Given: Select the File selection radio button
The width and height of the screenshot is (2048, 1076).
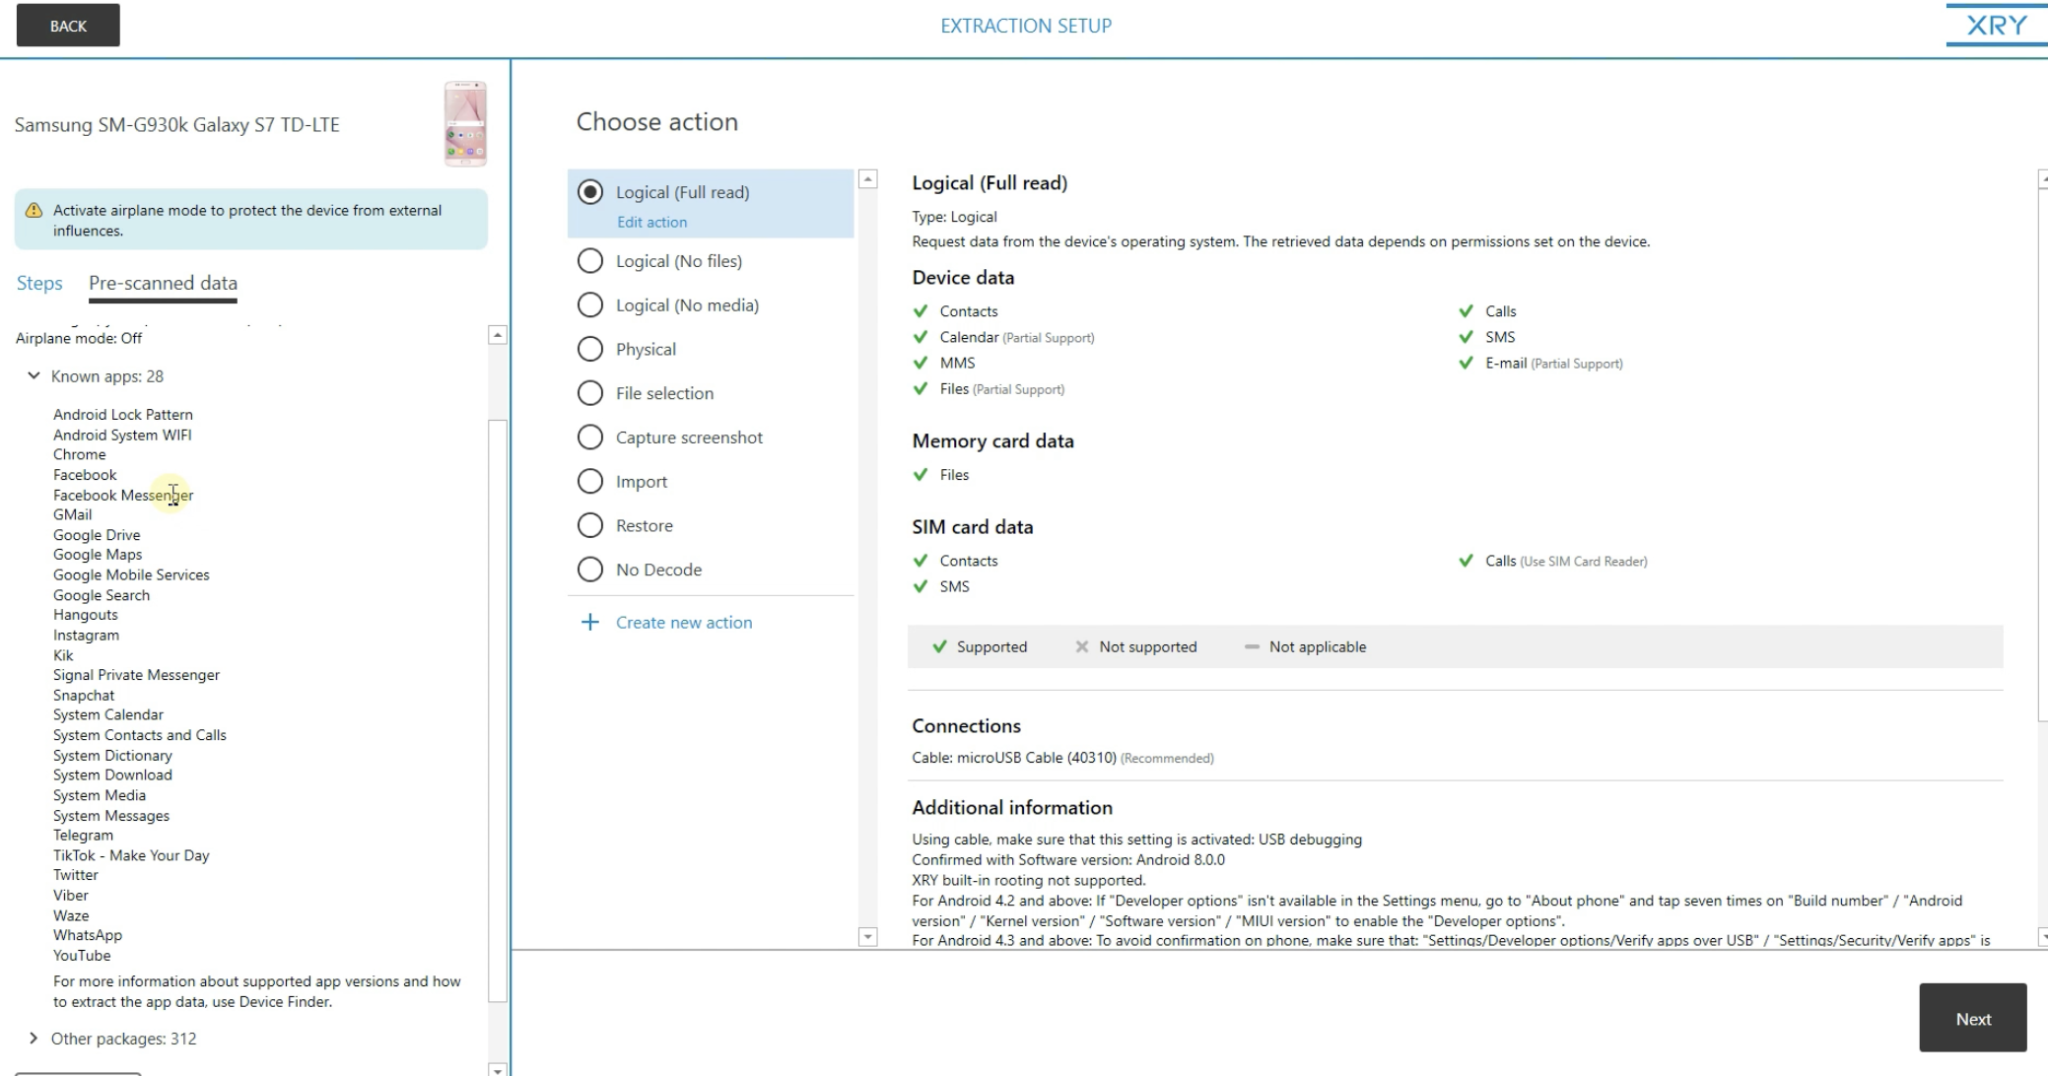Looking at the screenshot, I should click(x=590, y=393).
